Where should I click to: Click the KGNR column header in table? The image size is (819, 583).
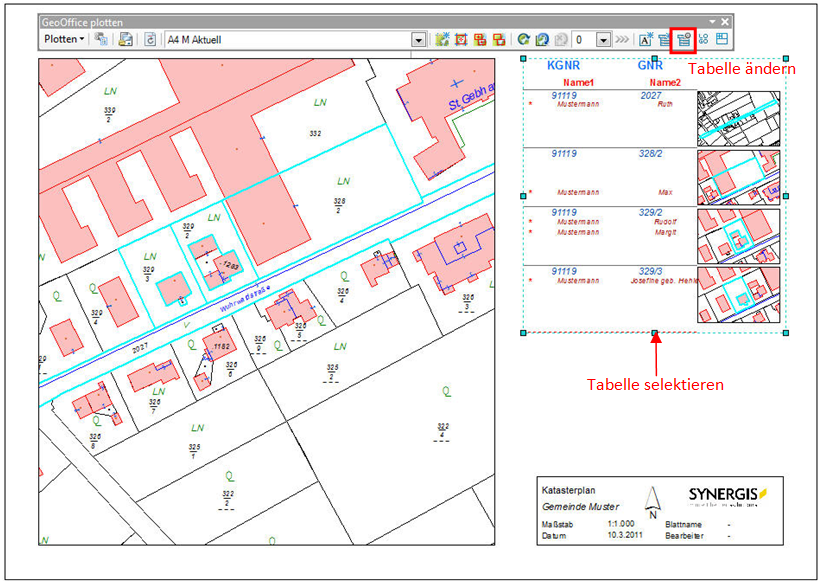click(x=564, y=65)
